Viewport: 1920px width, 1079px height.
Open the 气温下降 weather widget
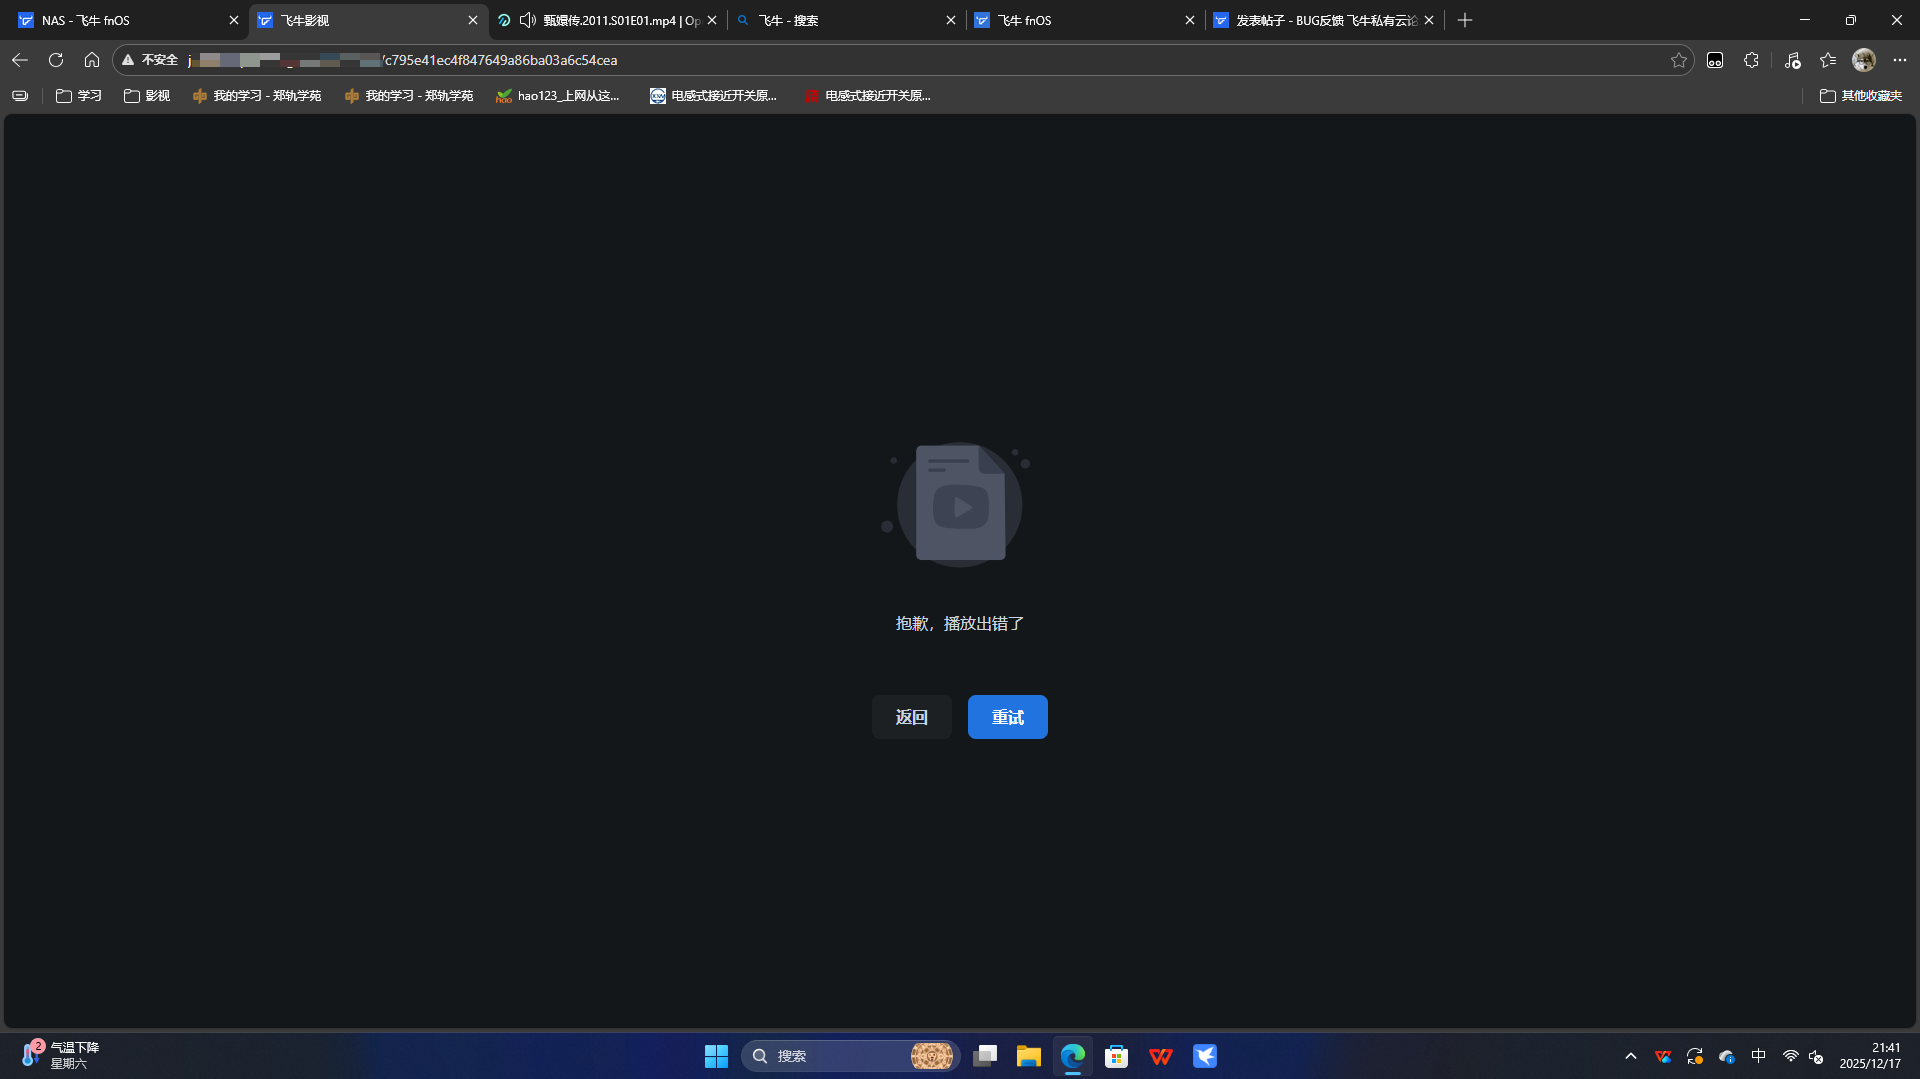(60, 1055)
